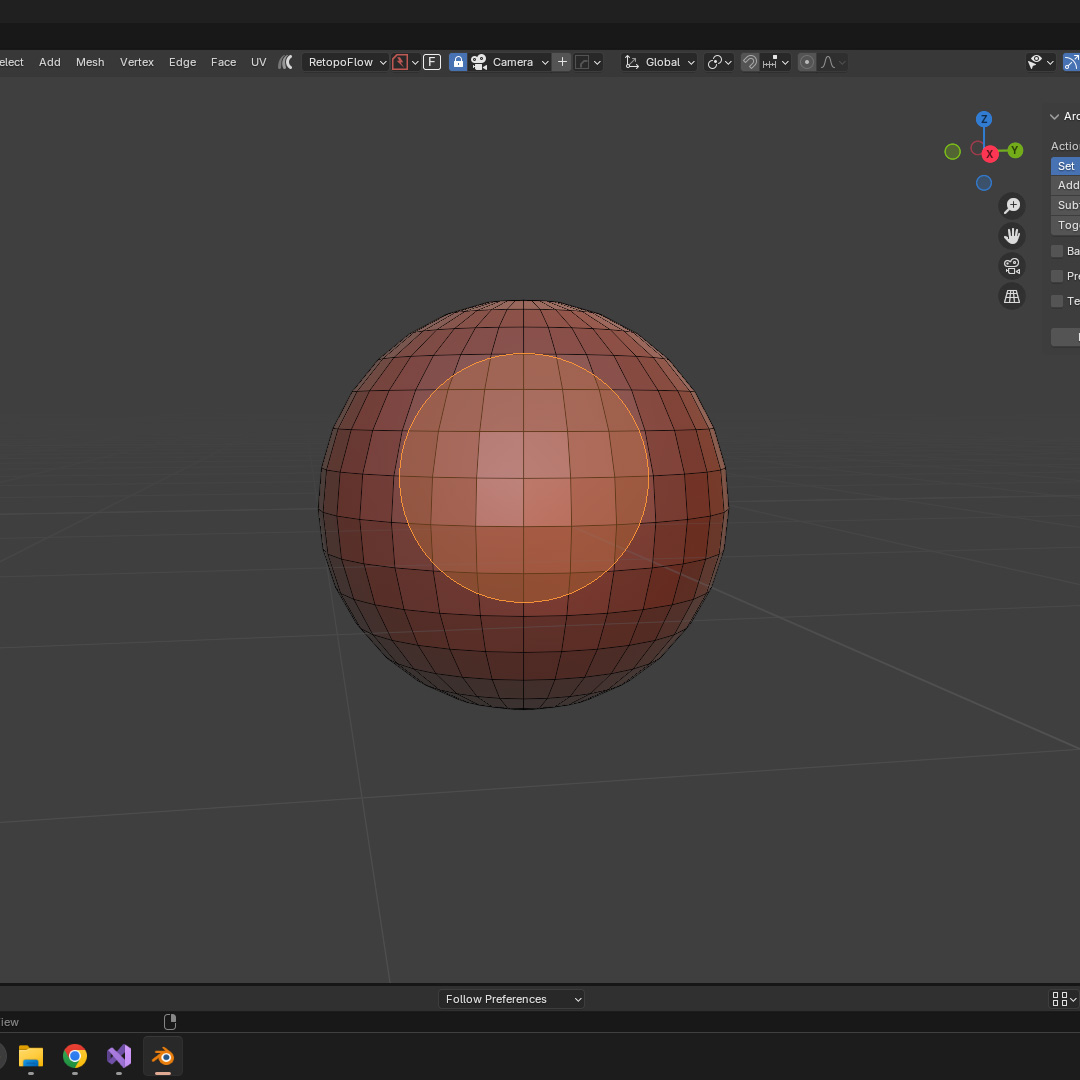Viewport: 1080px width, 1080px height.
Task: Open the Vertex menu
Action: coord(137,62)
